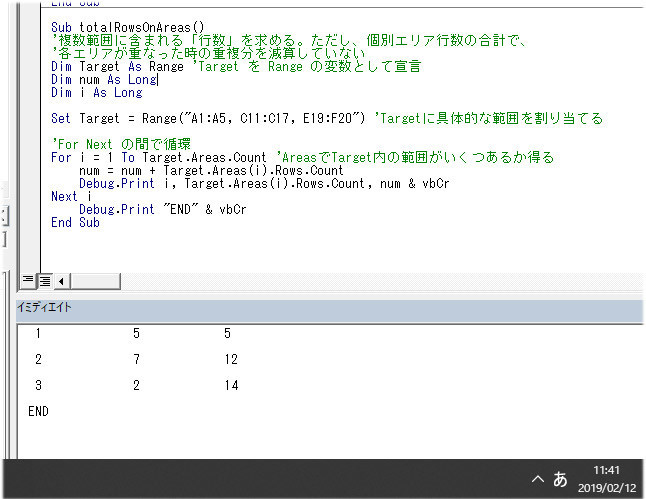Viewport: 646px width, 499px height.
Task: Click END in the Immediate window output
Action: pyautogui.click(x=38, y=411)
